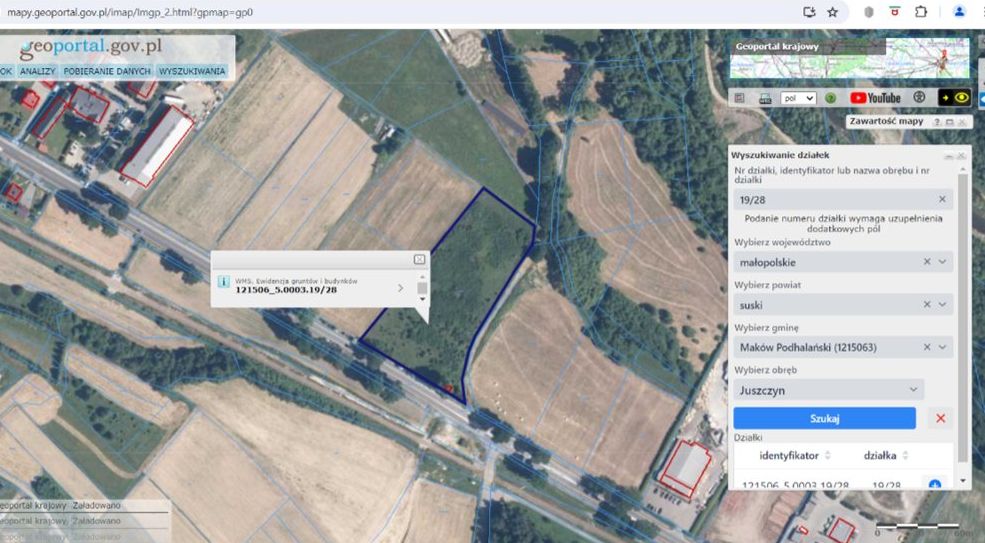Open the ANALIZY menu
The width and height of the screenshot is (985, 543).
37,72
